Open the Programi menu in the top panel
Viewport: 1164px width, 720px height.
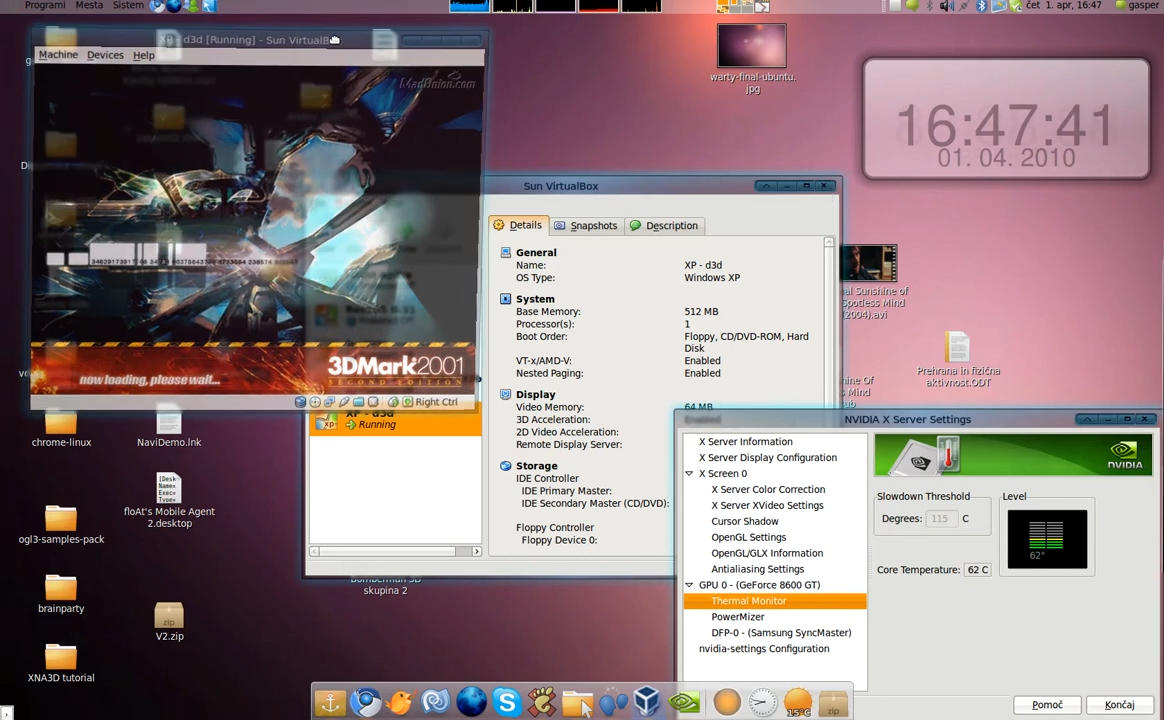(x=45, y=5)
